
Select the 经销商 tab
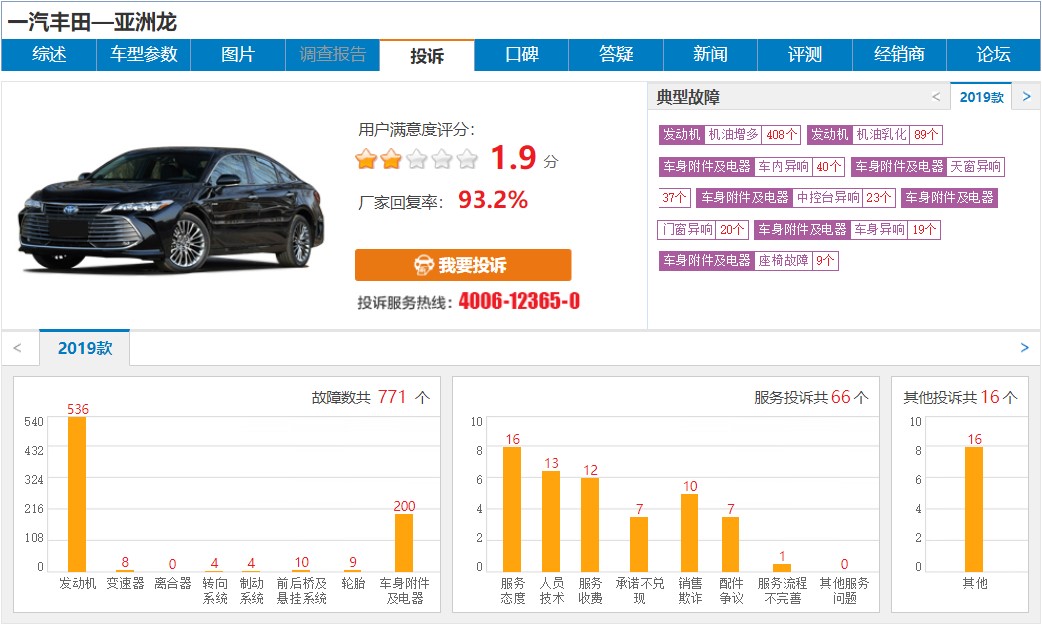click(898, 57)
